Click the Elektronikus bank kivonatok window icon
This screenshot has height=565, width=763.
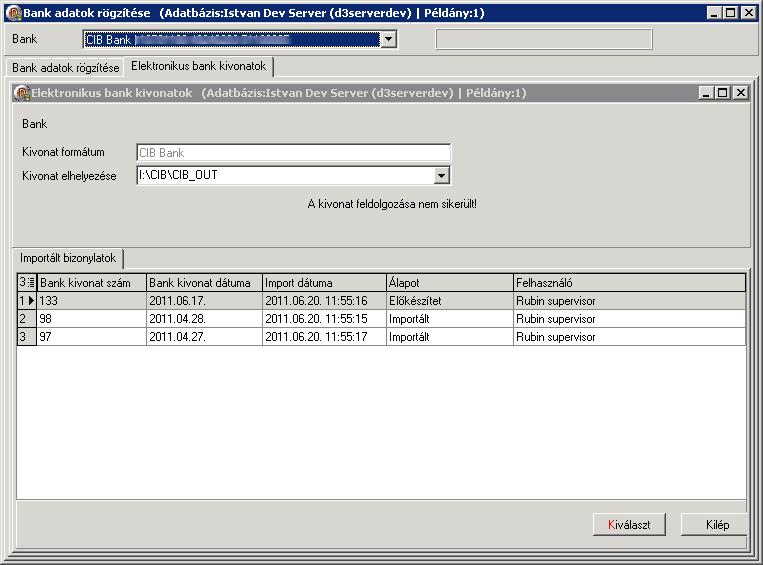tap(22, 92)
